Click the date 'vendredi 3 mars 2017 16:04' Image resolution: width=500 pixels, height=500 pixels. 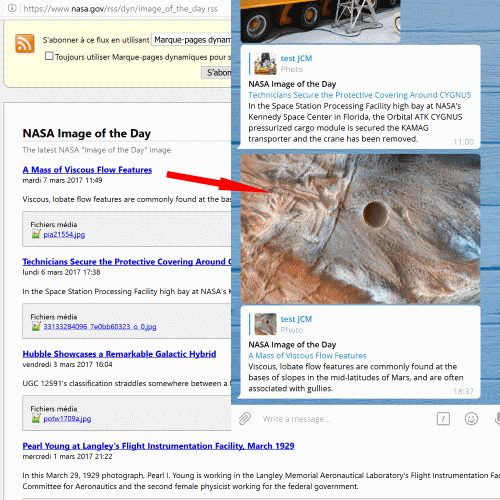point(67,364)
